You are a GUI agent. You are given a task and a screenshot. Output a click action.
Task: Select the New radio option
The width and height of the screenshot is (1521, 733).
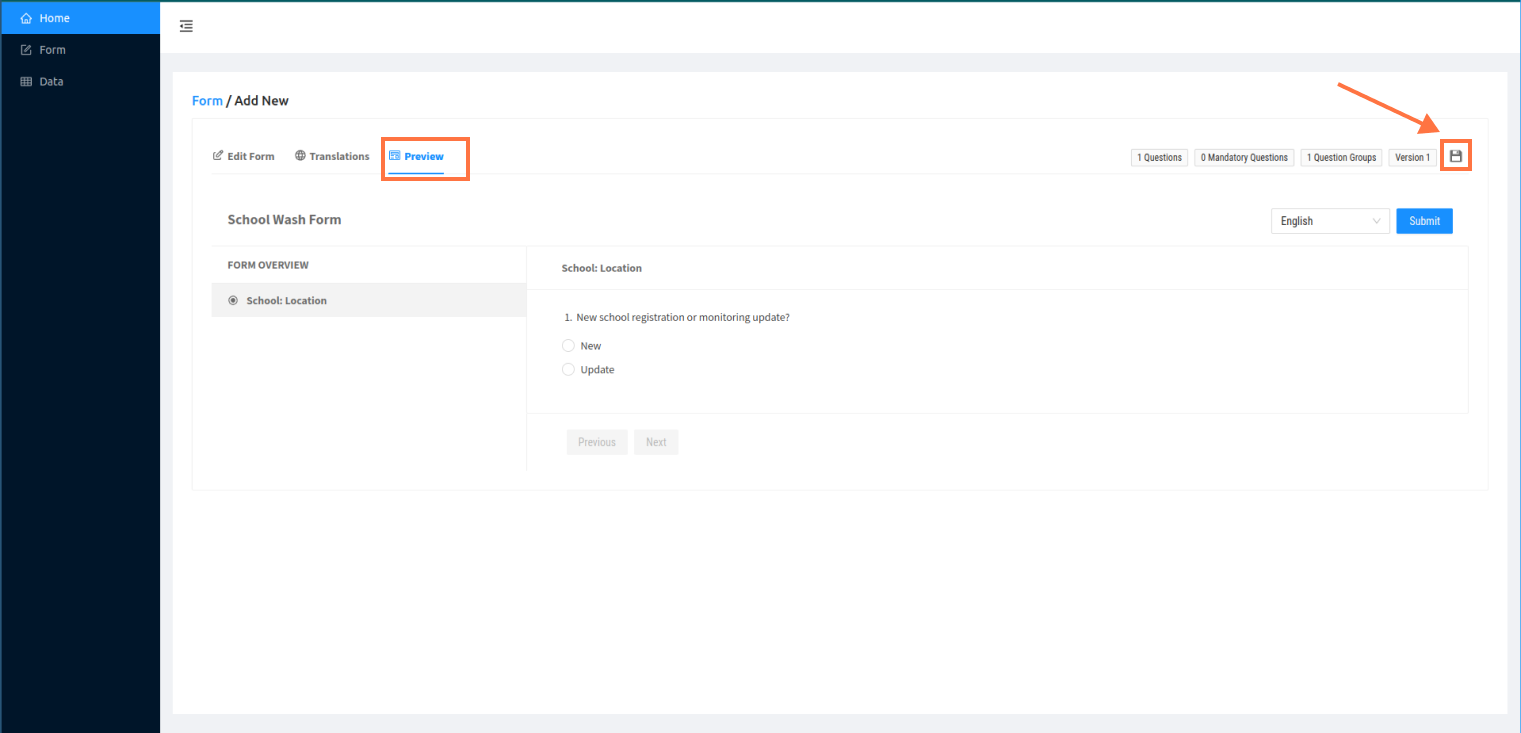click(x=568, y=346)
